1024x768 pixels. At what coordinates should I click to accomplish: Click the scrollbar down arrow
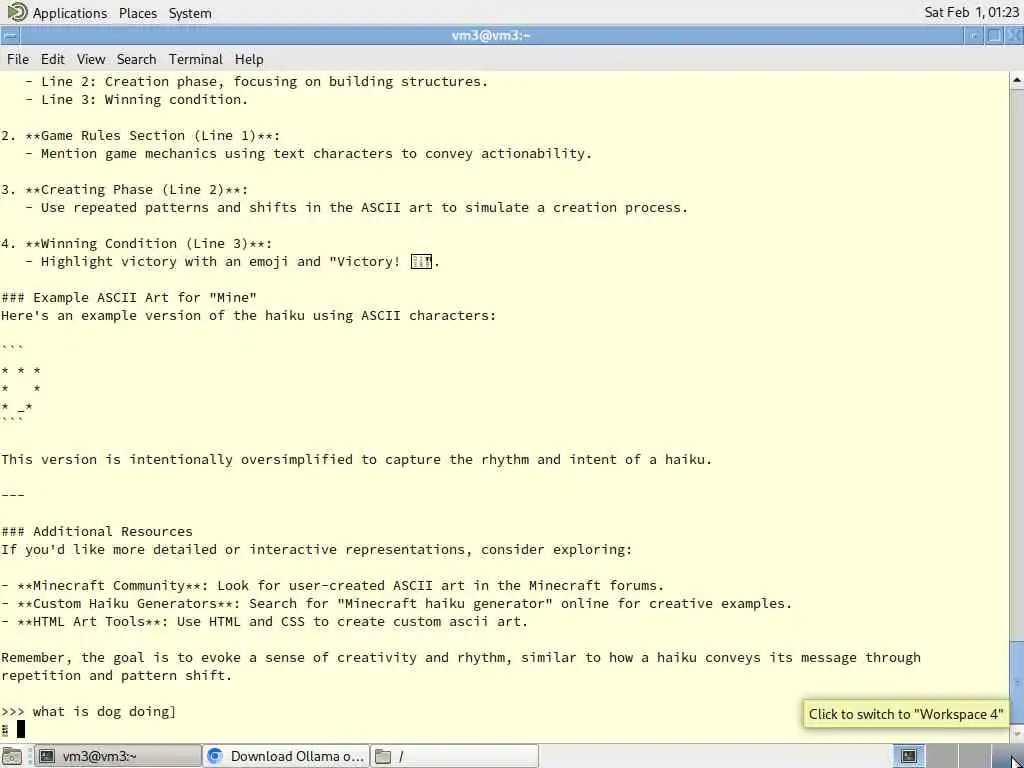(1017, 735)
